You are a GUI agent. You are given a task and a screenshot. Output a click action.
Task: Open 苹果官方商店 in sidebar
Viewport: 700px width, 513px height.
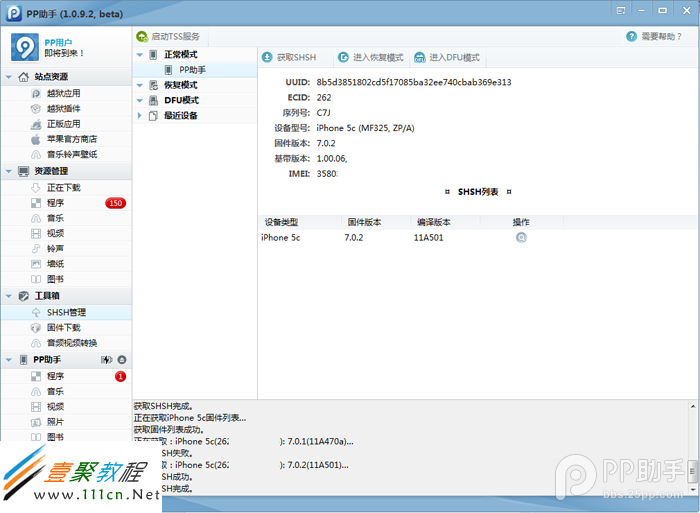[x=66, y=139]
